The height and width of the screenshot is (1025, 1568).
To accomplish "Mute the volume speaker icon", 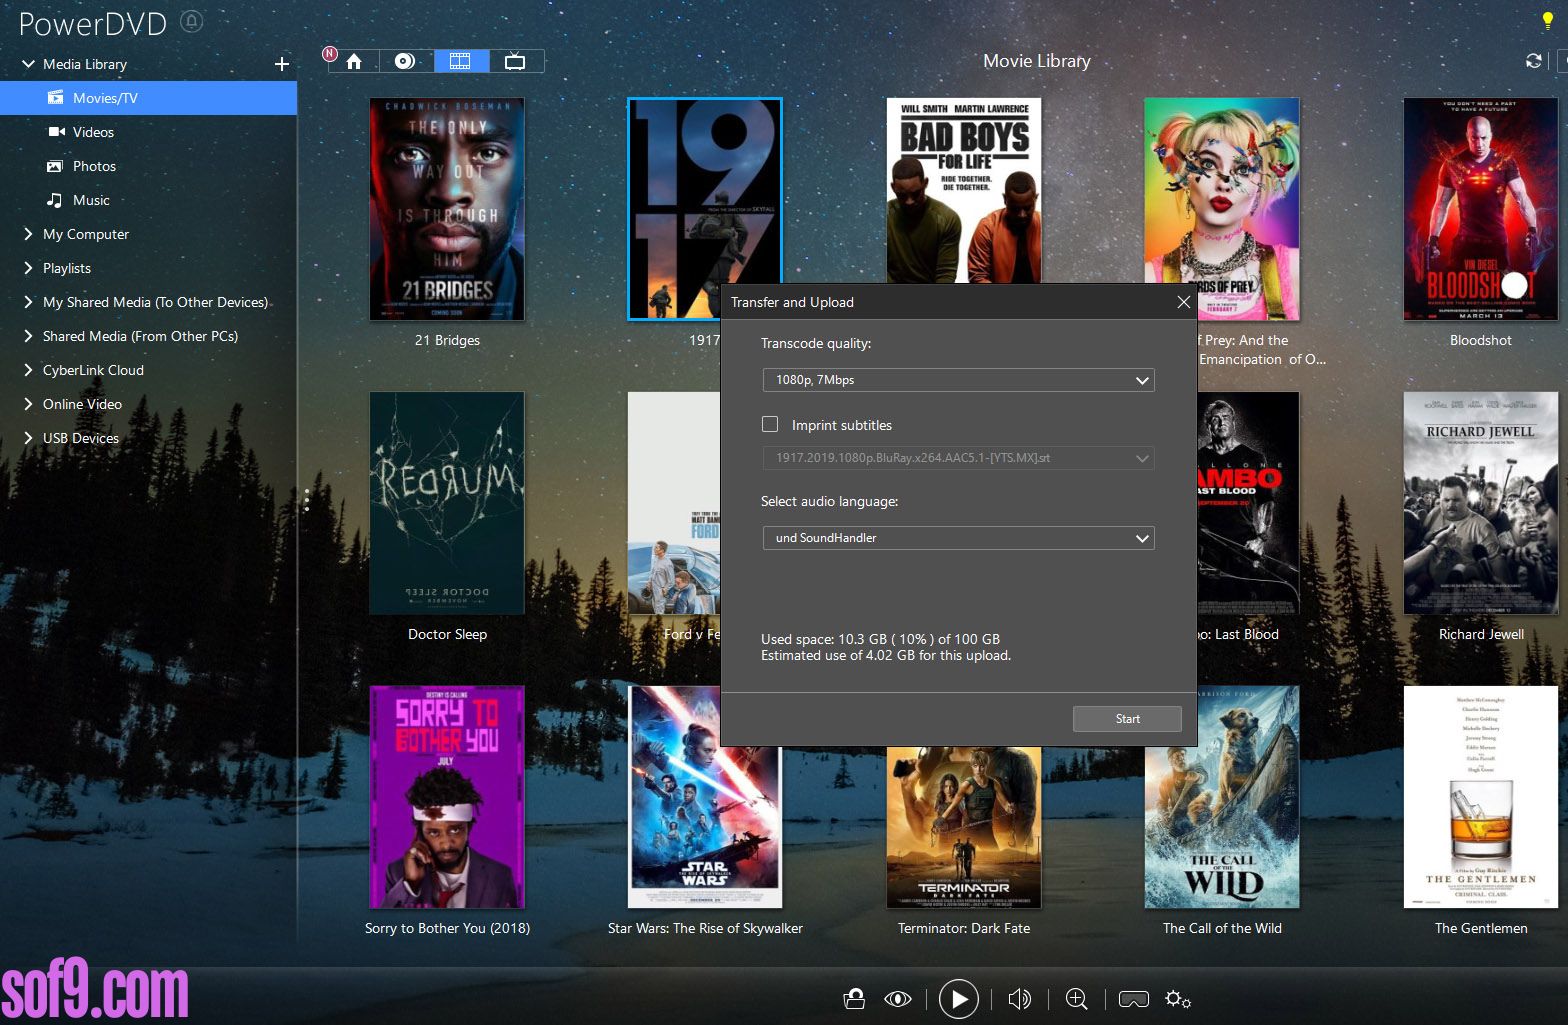I will [x=1020, y=999].
